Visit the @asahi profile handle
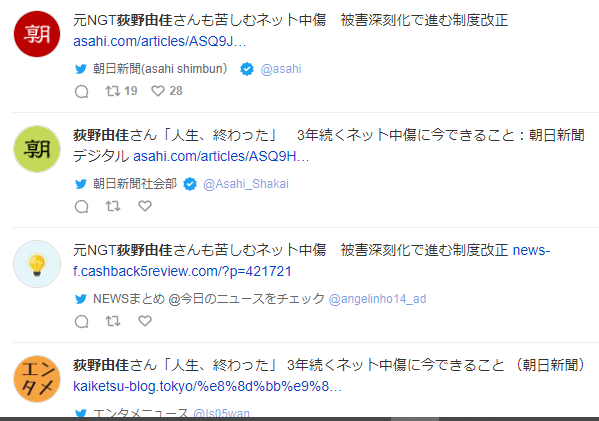The image size is (599, 421). point(281,69)
